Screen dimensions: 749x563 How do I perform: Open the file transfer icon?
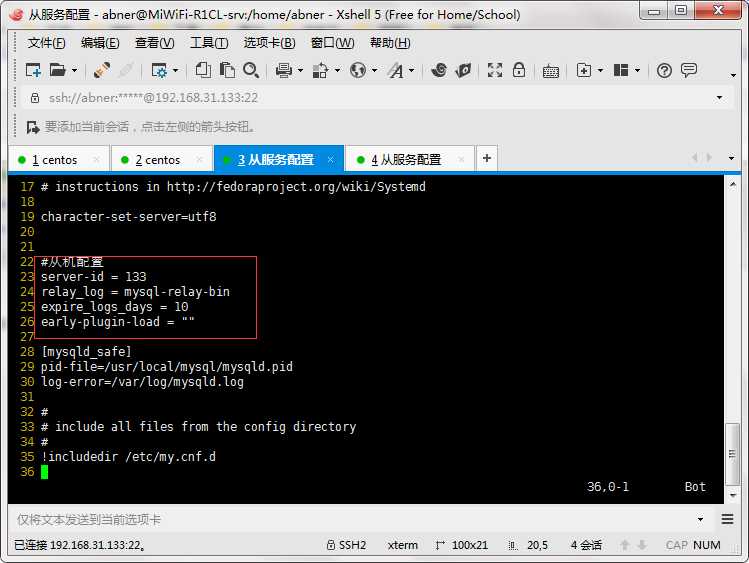click(x=320, y=71)
